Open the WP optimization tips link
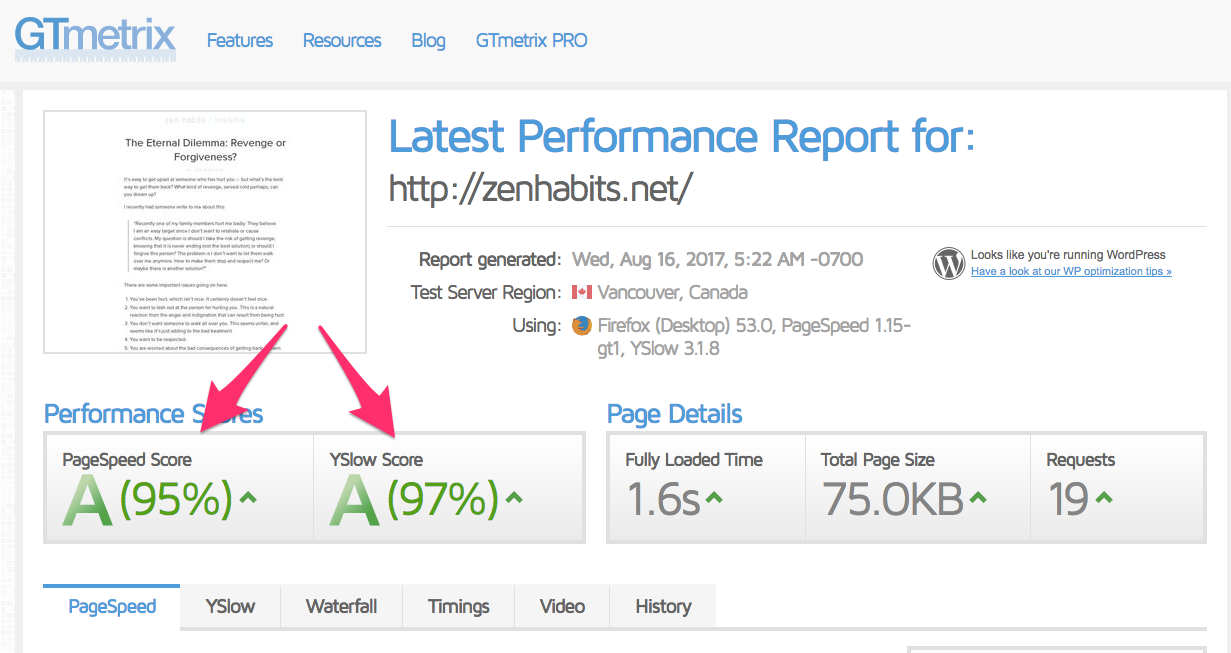The image size is (1231, 653). (x=1071, y=271)
